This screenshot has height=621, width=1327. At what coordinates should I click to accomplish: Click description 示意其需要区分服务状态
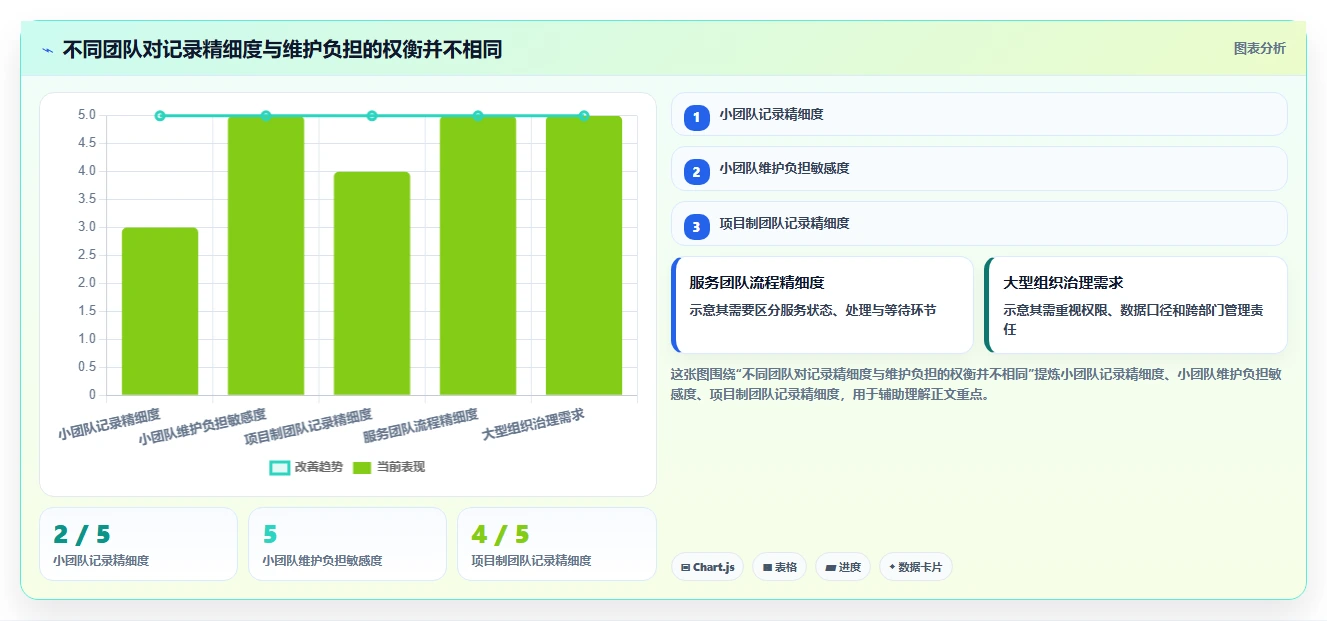tap(813, 311)
